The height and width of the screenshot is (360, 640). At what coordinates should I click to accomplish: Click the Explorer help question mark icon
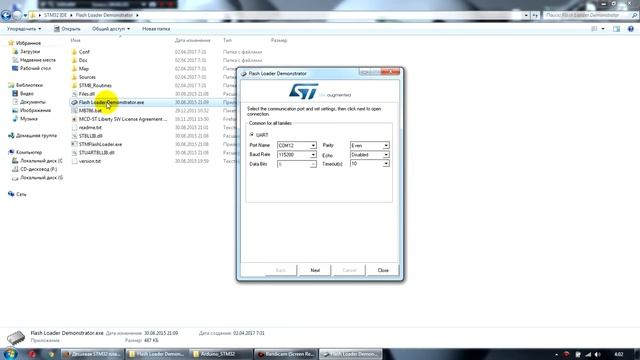pyautogui.click(x=631, y=29)
